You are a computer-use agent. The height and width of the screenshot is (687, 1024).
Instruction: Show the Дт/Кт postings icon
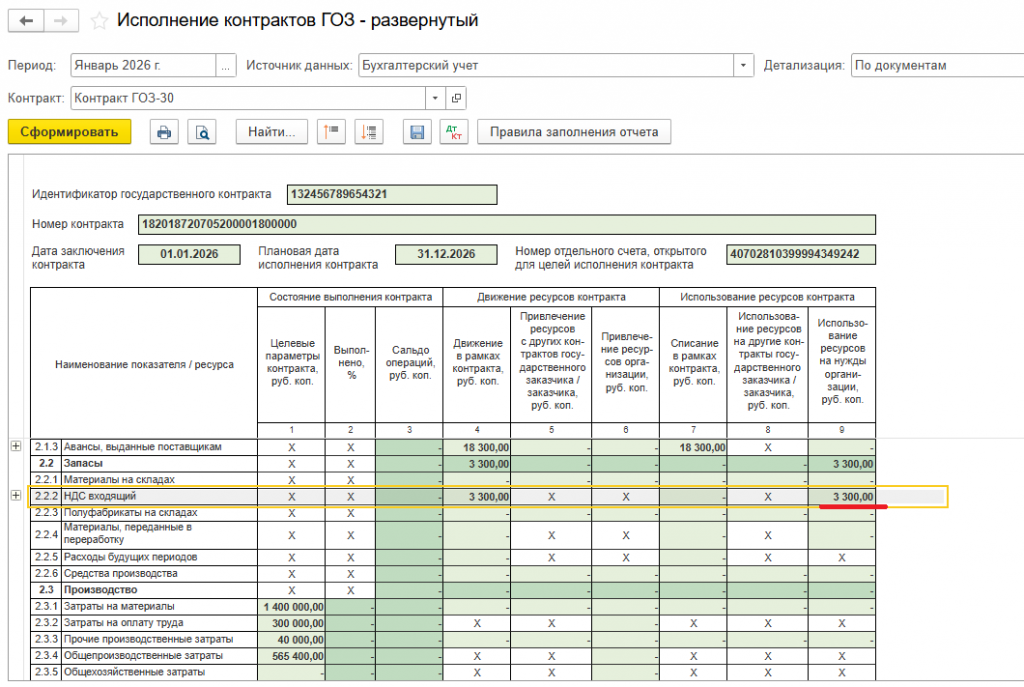(454, 132)
